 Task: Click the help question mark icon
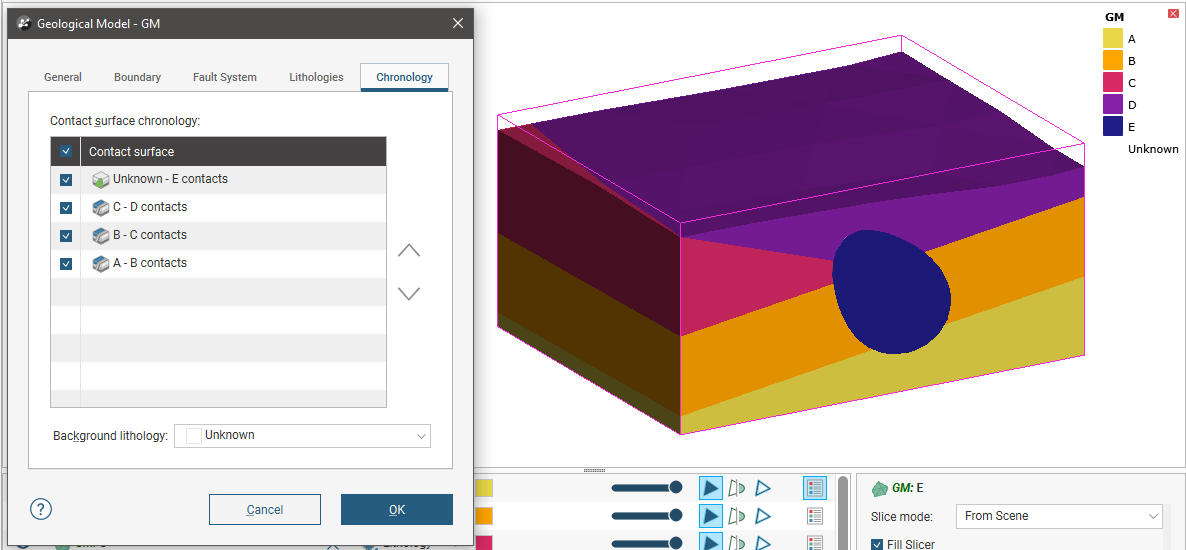point(41,509)
